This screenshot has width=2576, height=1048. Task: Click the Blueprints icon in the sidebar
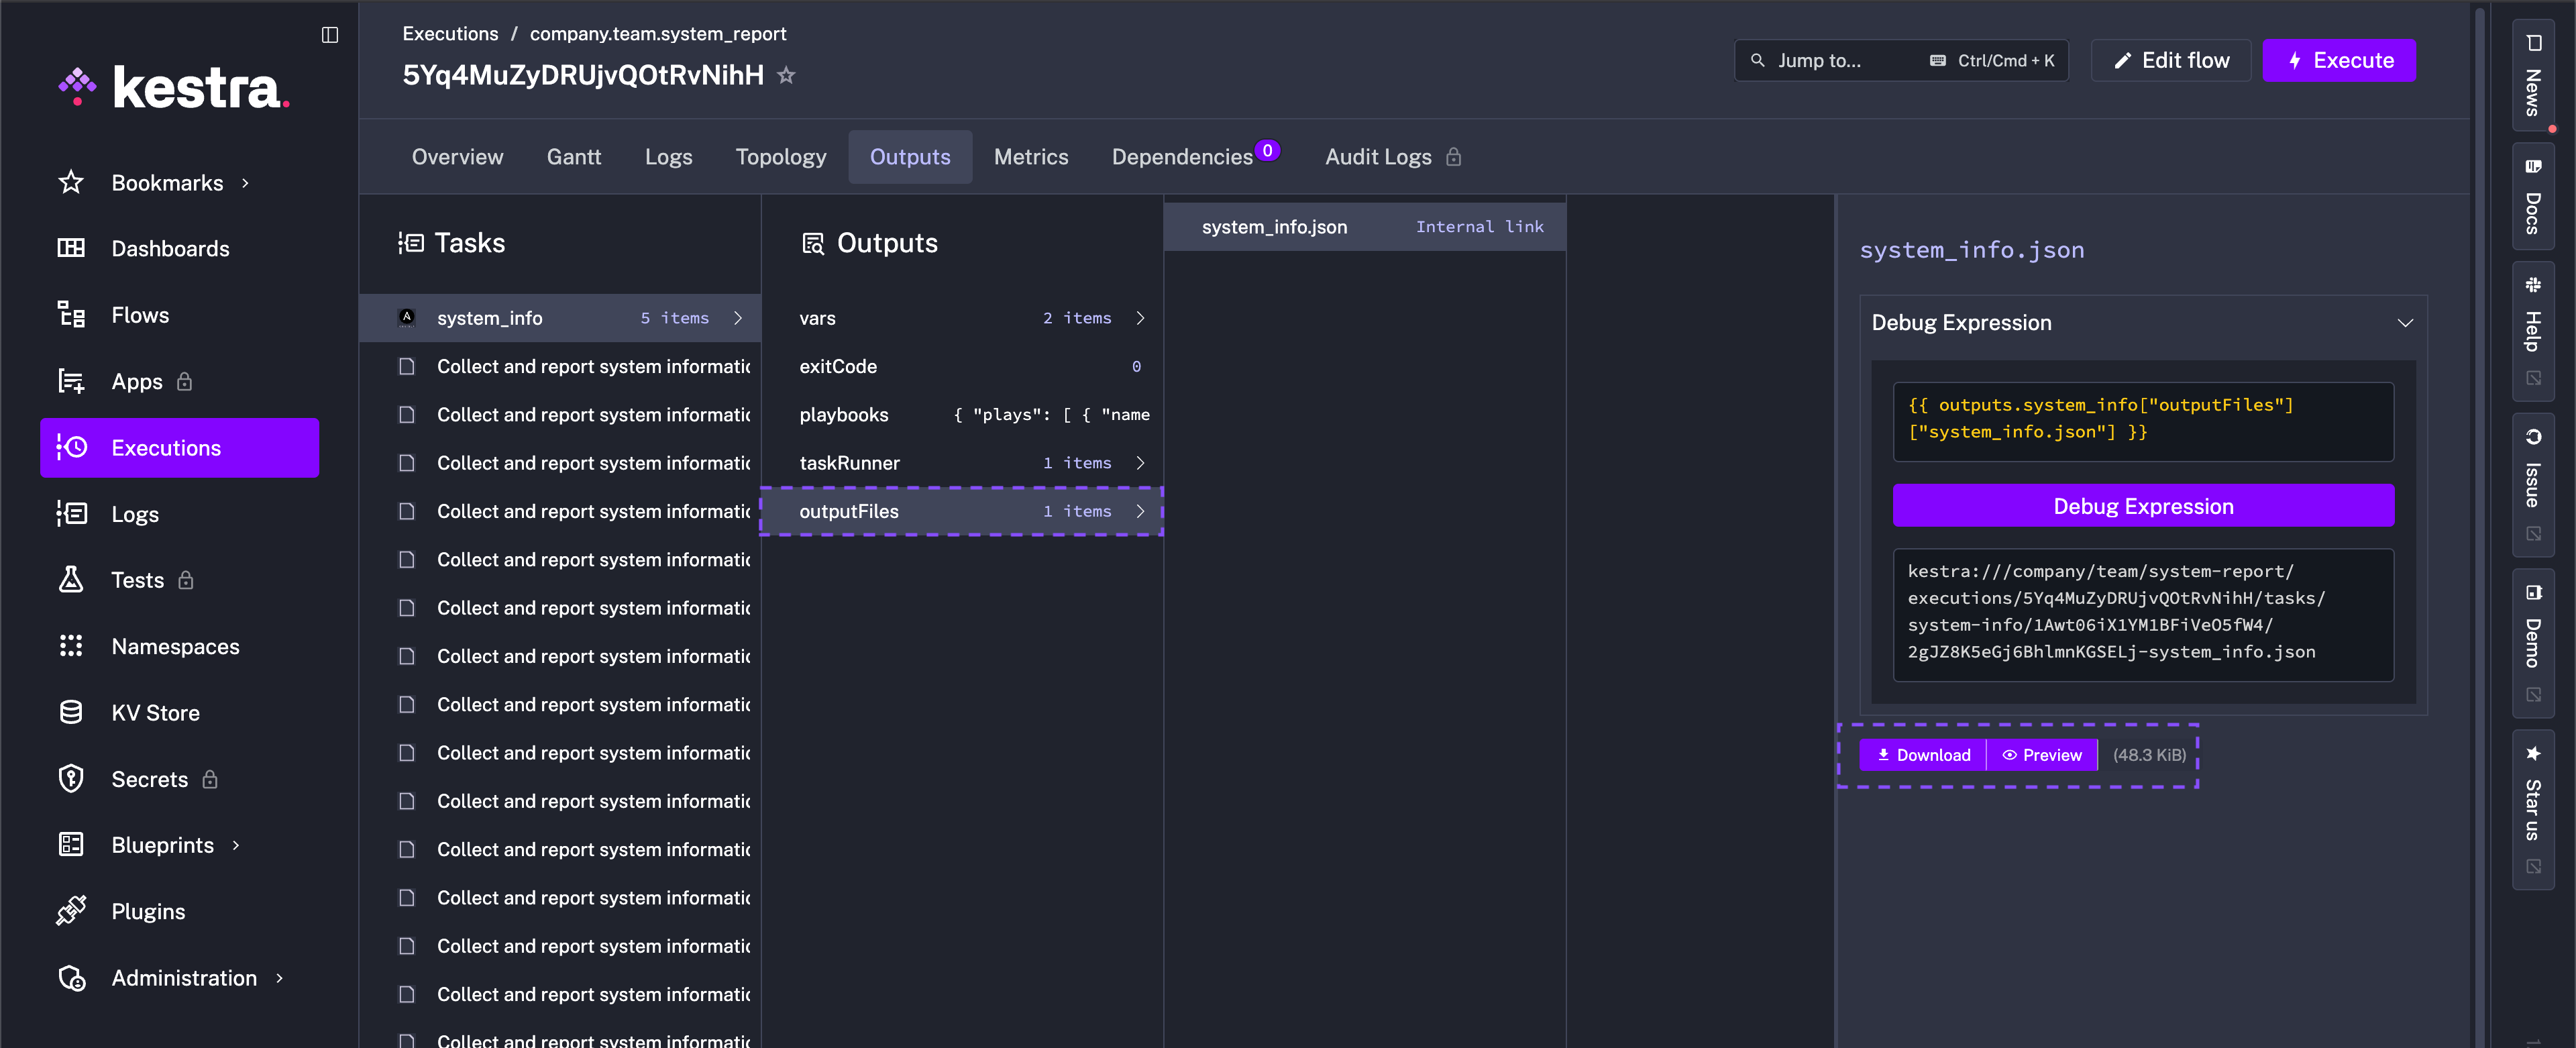pyautogui.click(x=71, y=845)
